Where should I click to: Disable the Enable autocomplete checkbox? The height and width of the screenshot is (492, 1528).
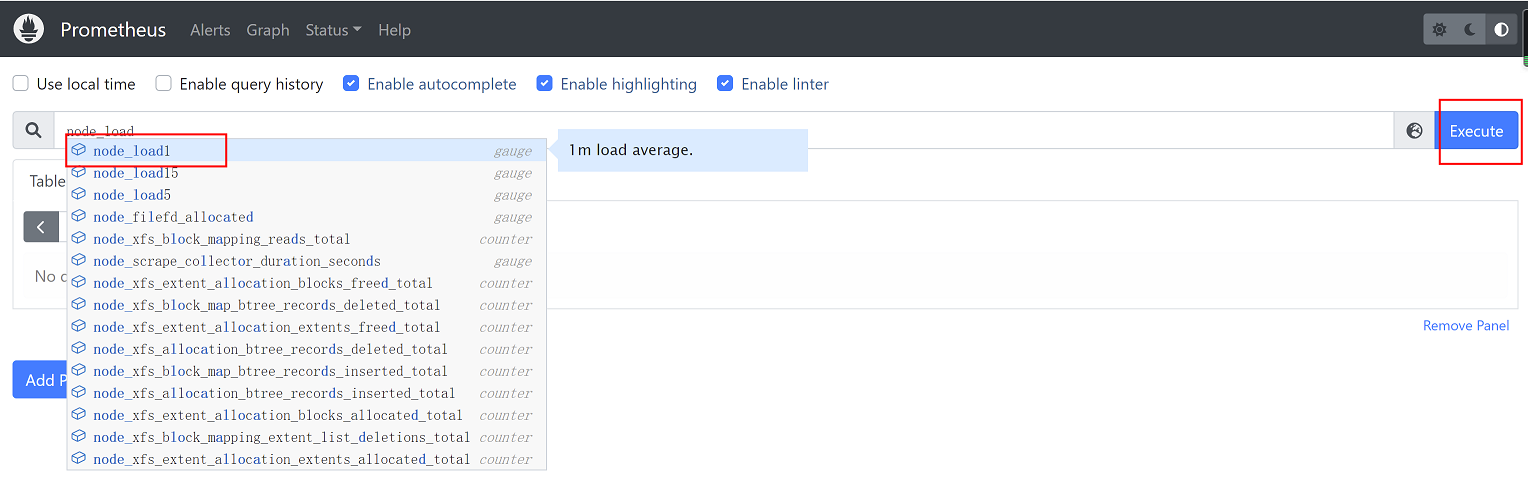click(351, 84)
